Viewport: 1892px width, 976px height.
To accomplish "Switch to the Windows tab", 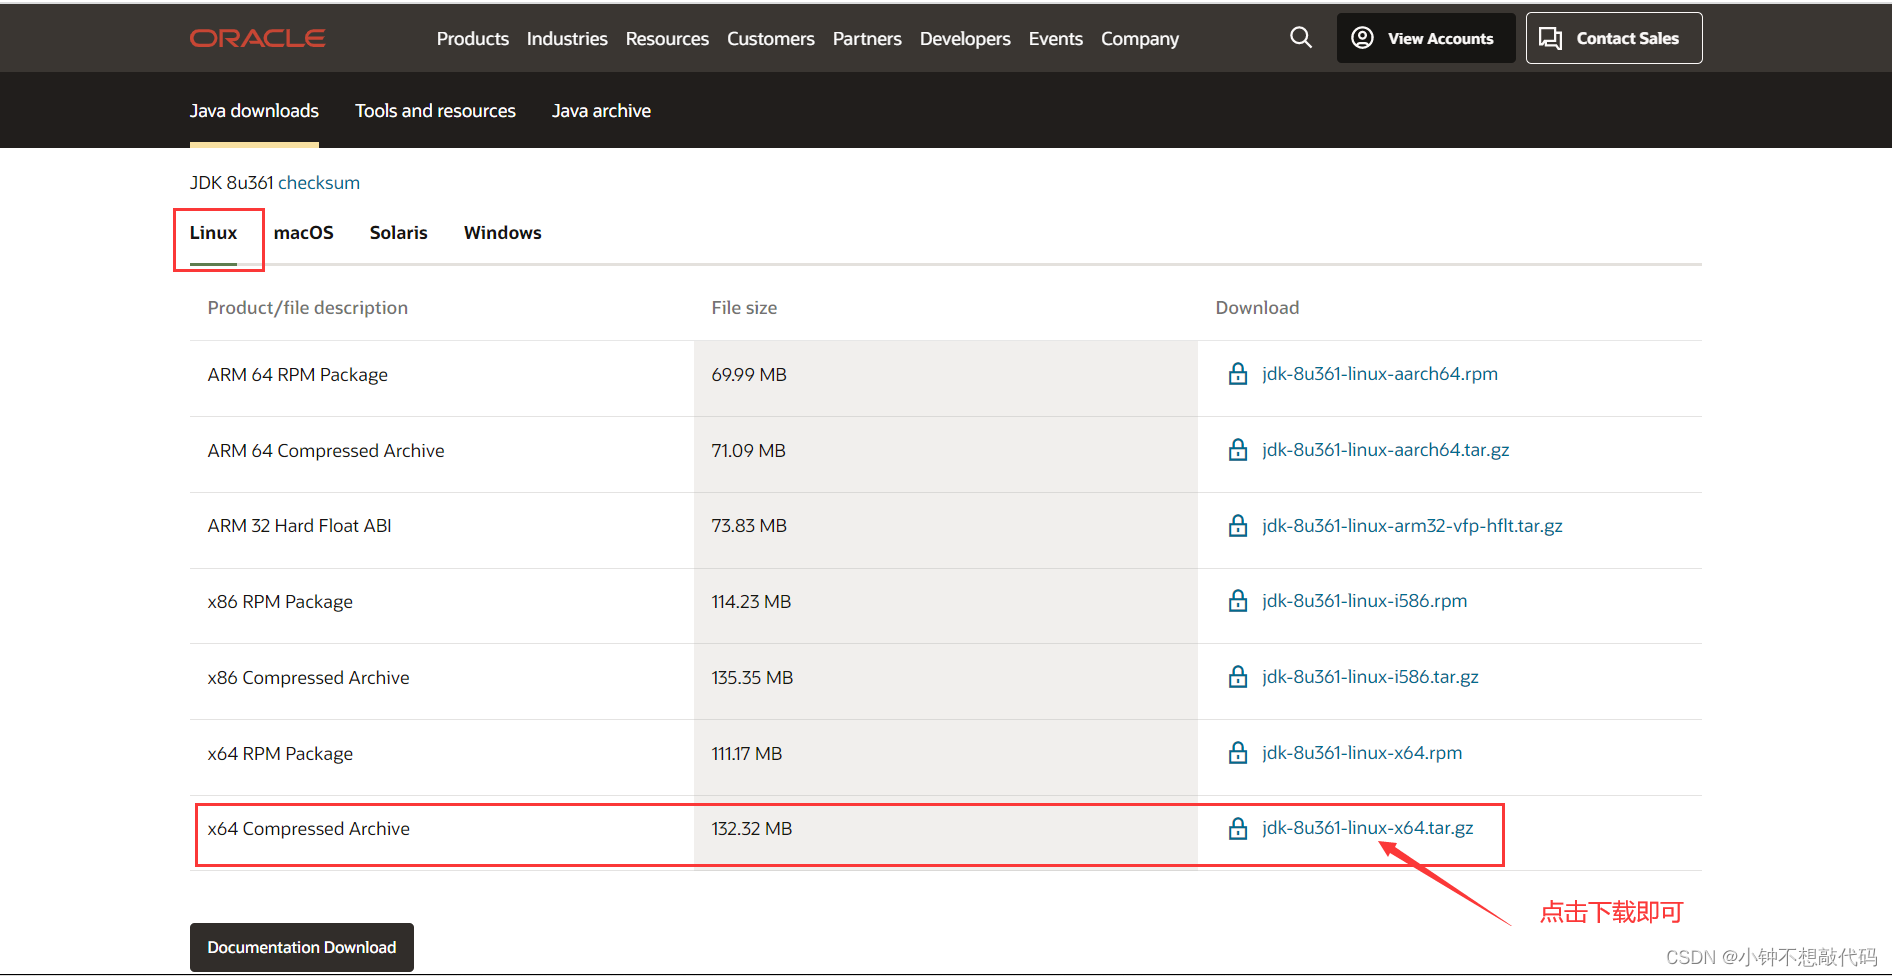I will pos(503,233).
